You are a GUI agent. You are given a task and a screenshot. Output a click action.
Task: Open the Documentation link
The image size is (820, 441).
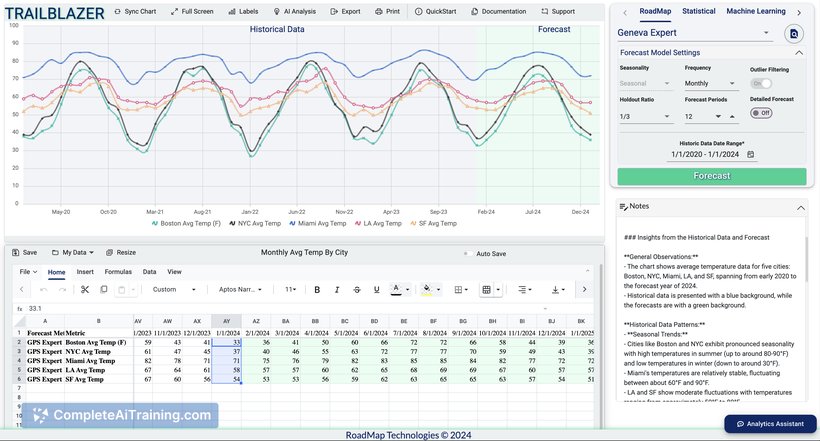click(498, 11)
